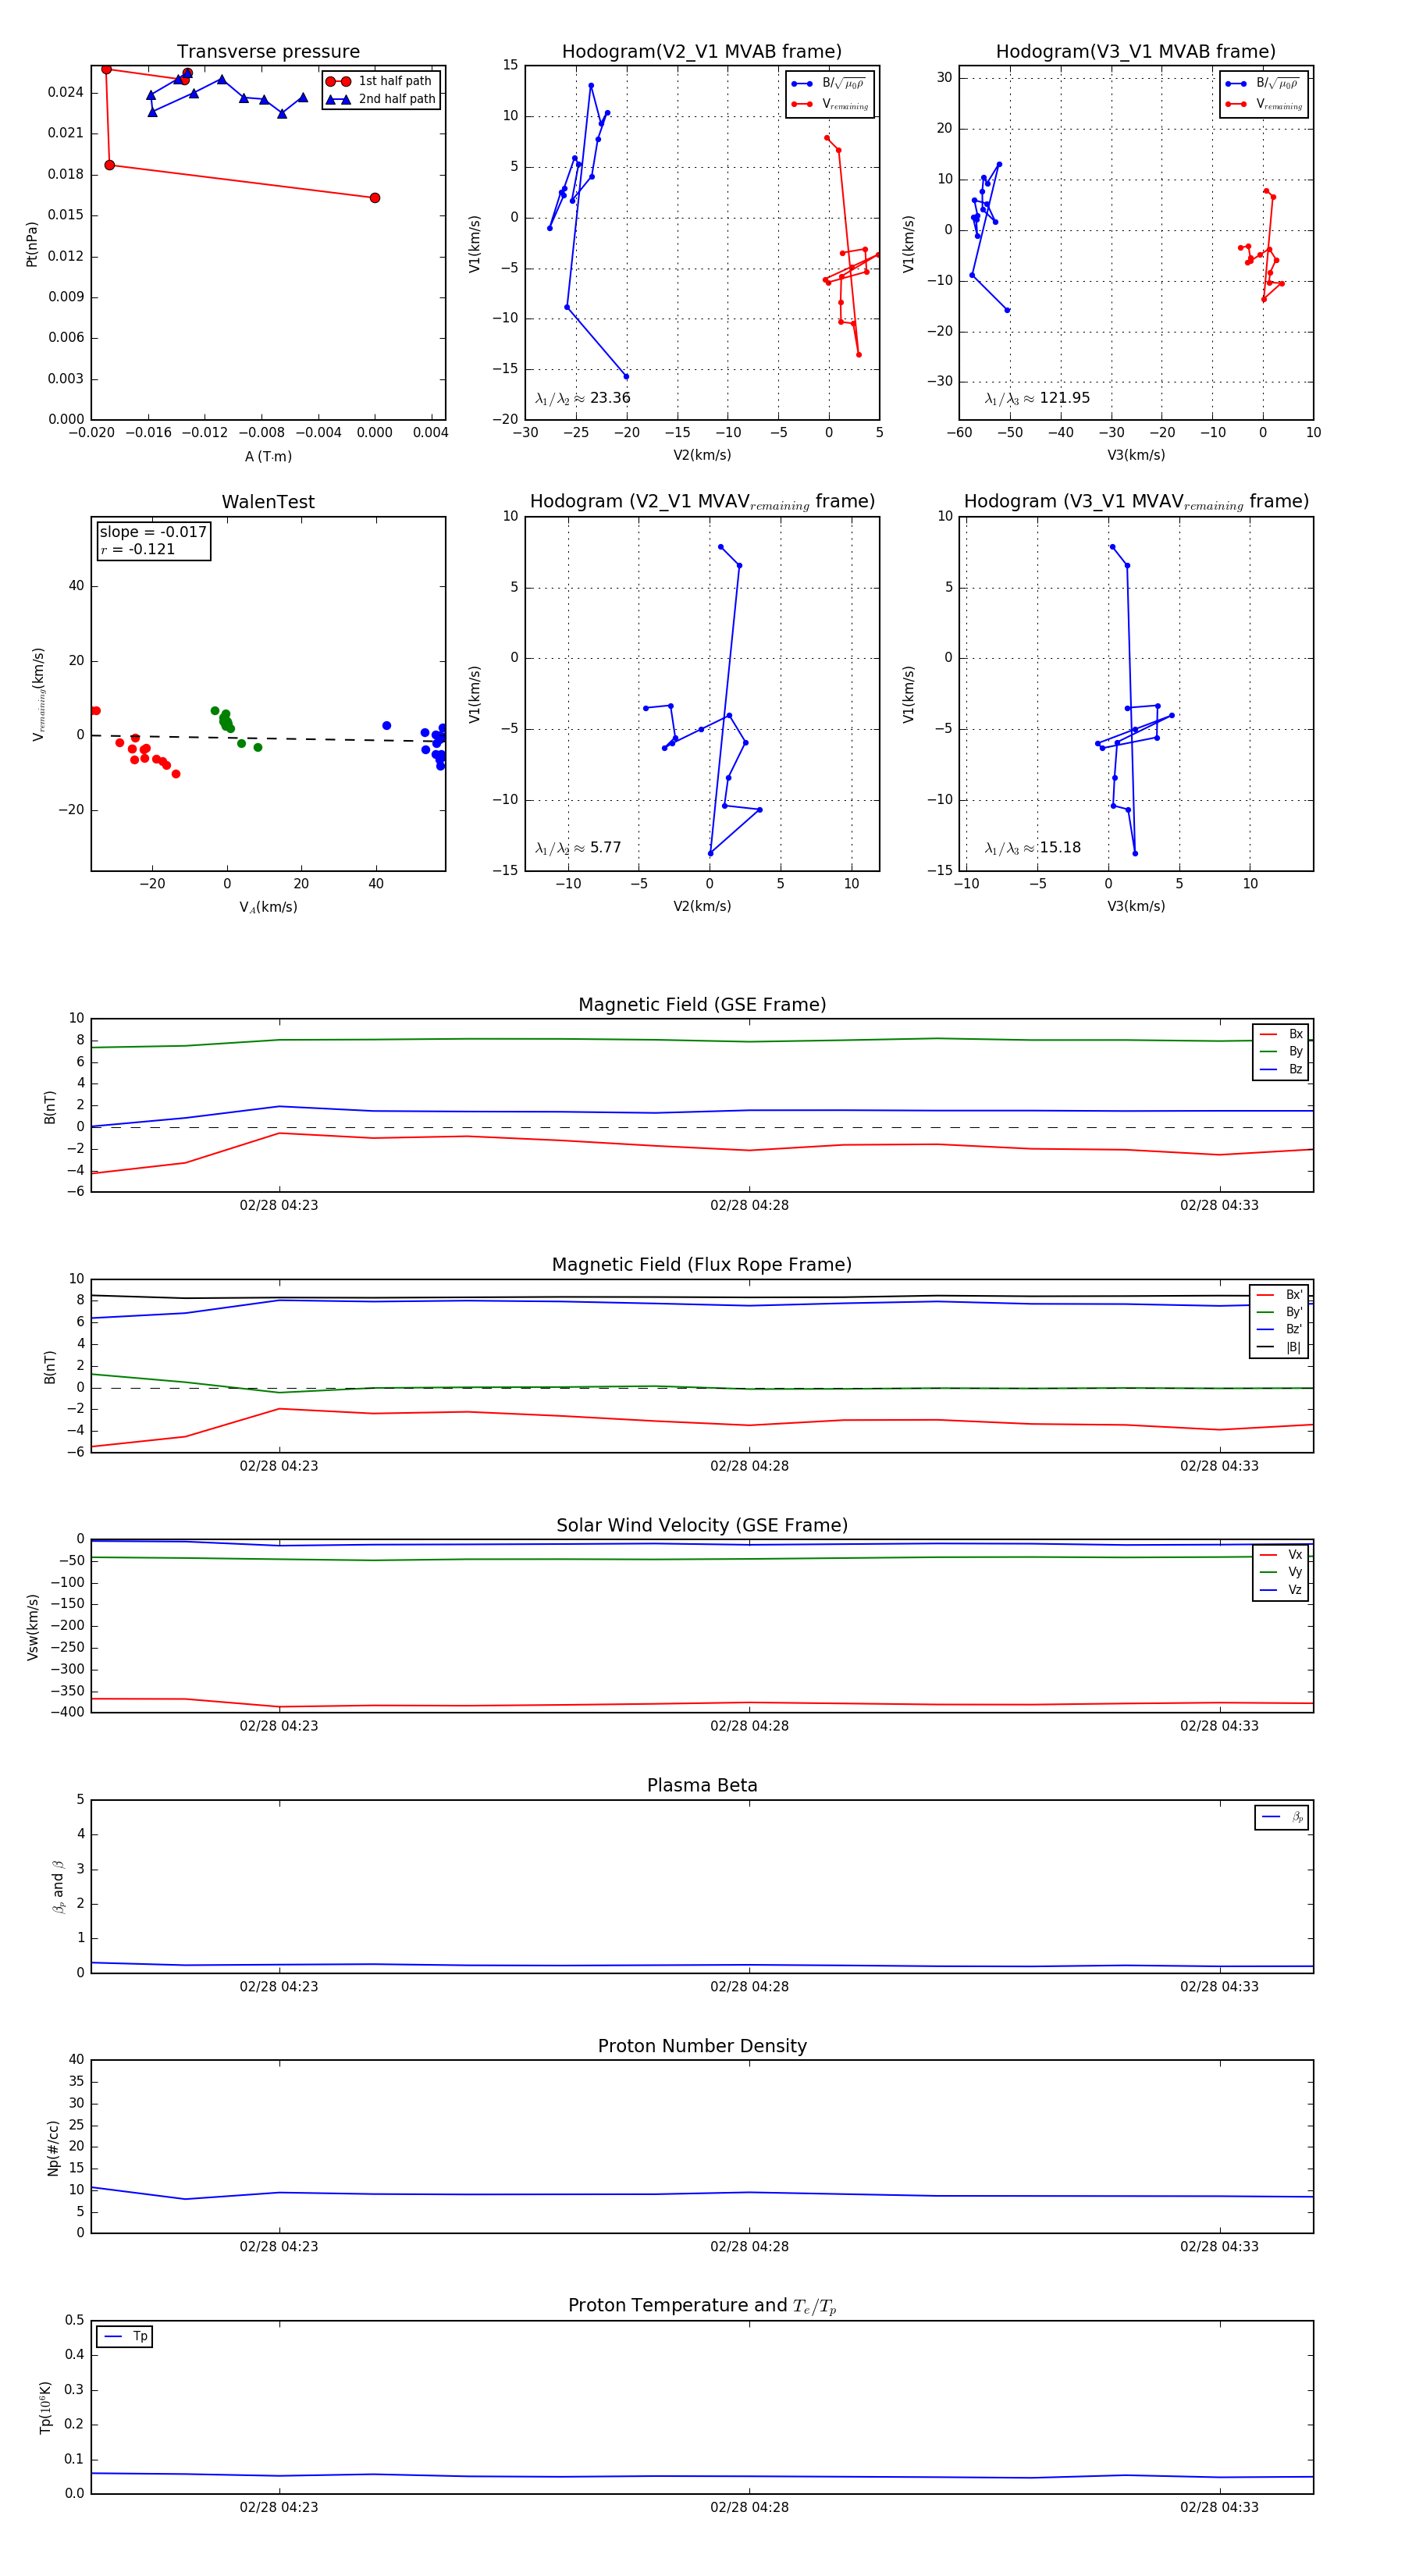Viewport: 1405px width, 2576px height.
Task: Click the 'Tp' legend entry
Action: (125, 2336)
